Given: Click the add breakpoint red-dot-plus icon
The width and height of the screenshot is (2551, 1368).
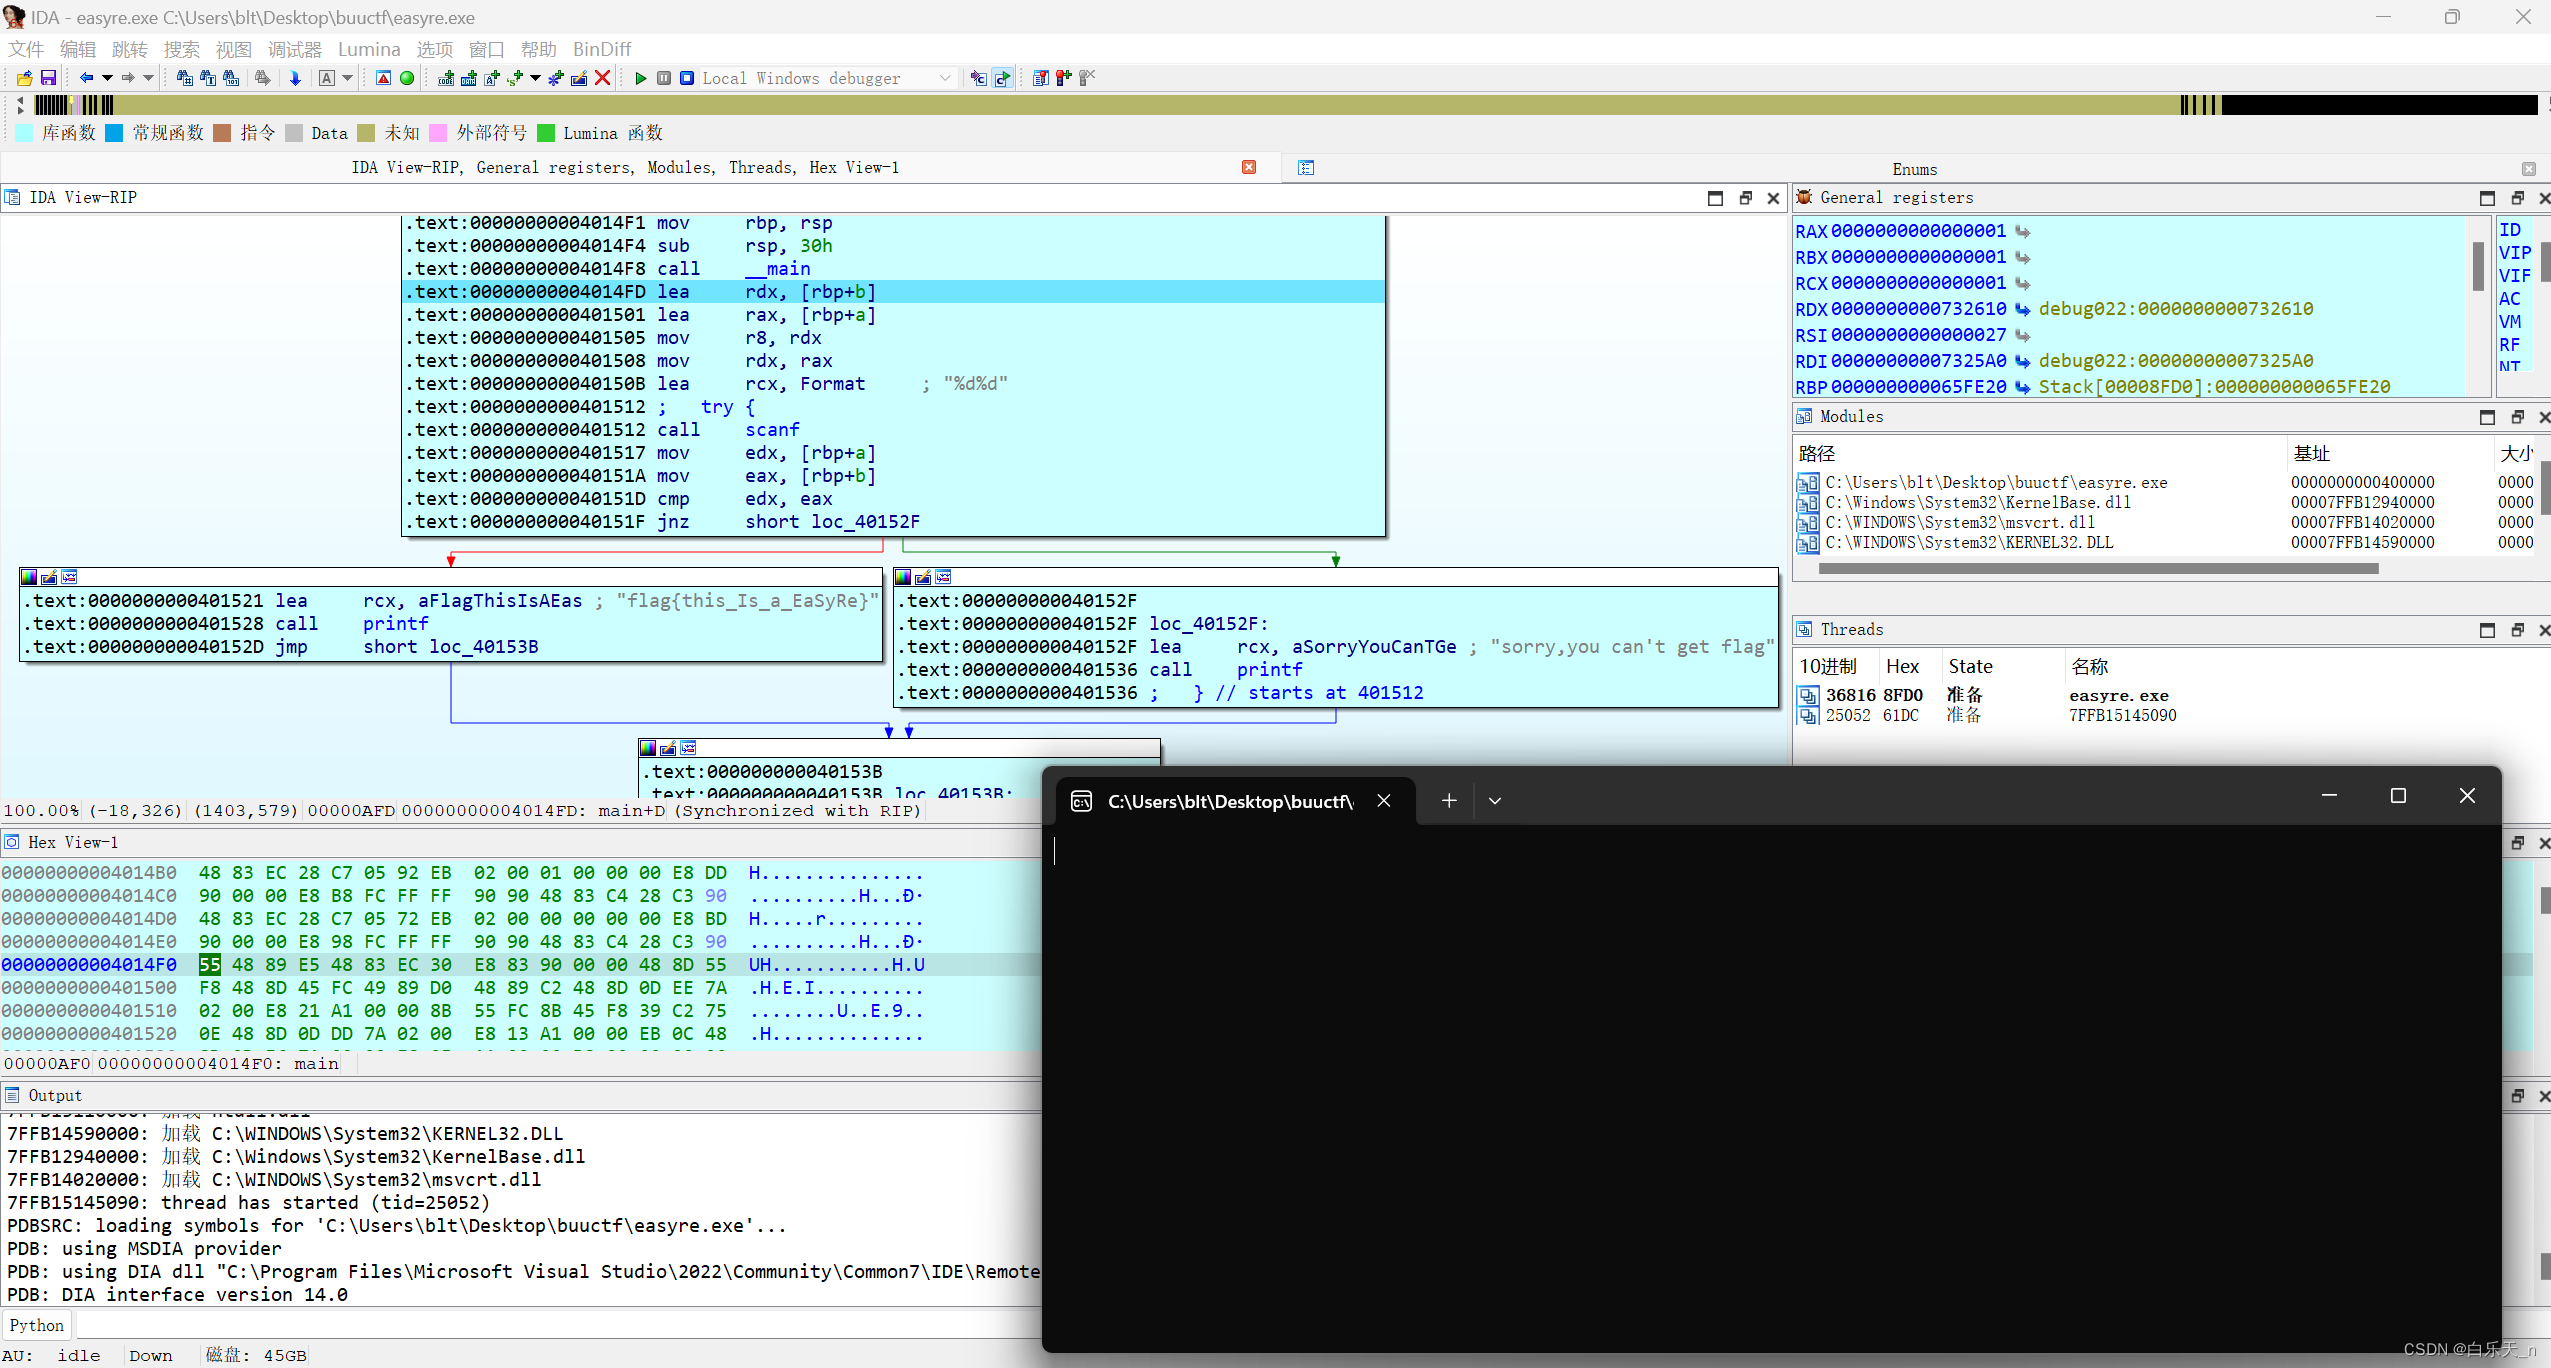Looking at the screenshot, I should point(1063,78).
